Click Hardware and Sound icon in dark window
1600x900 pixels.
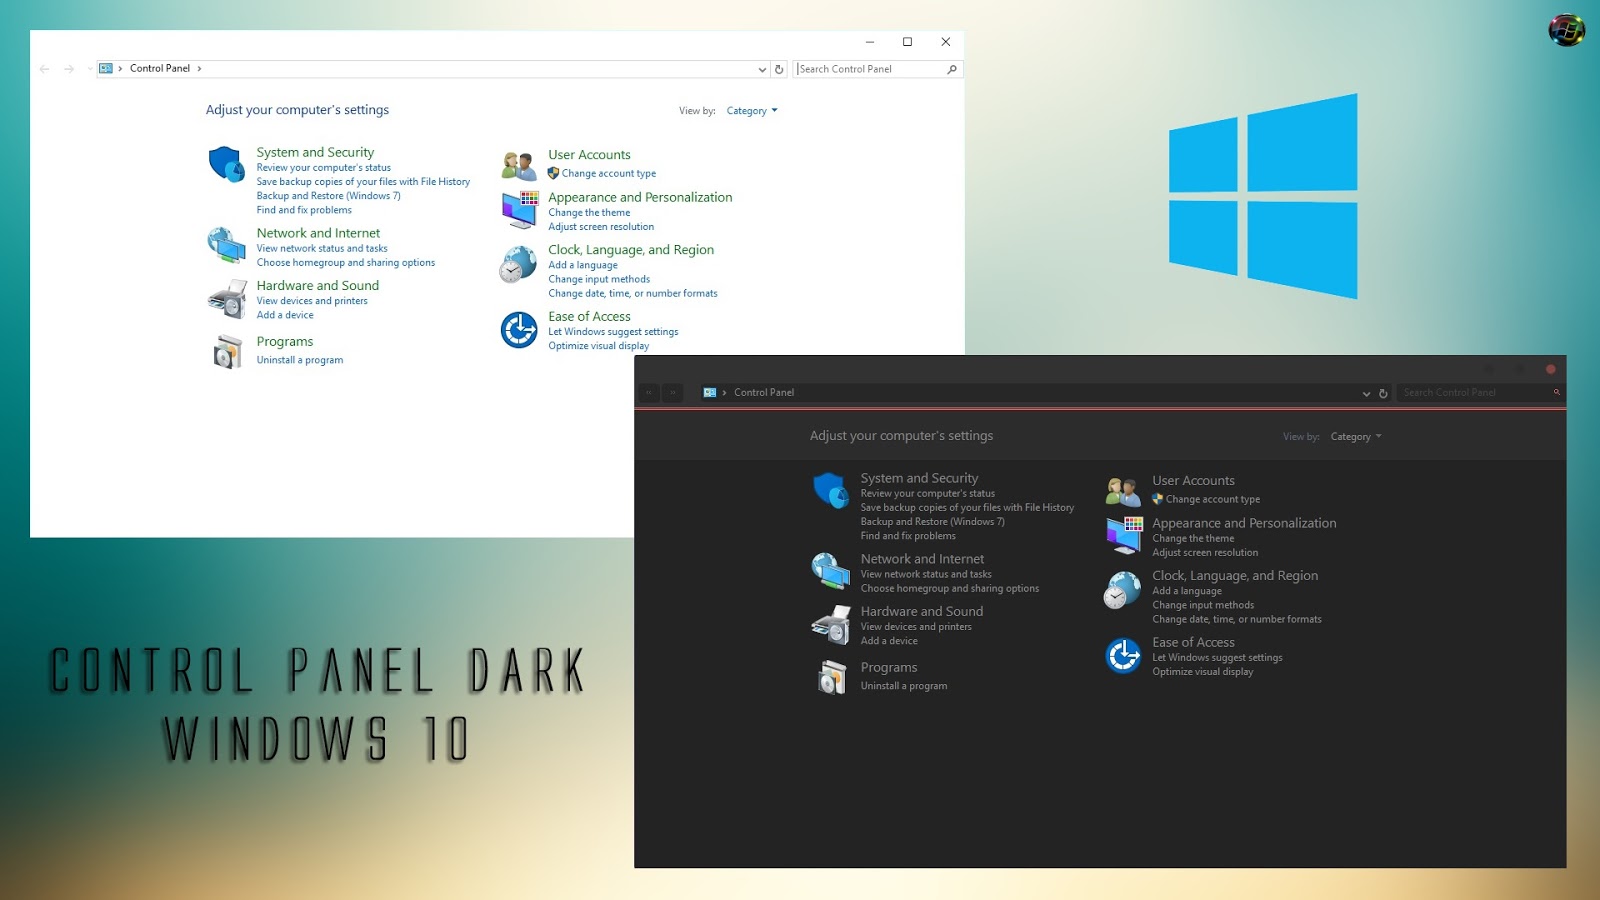coord(831,625)
